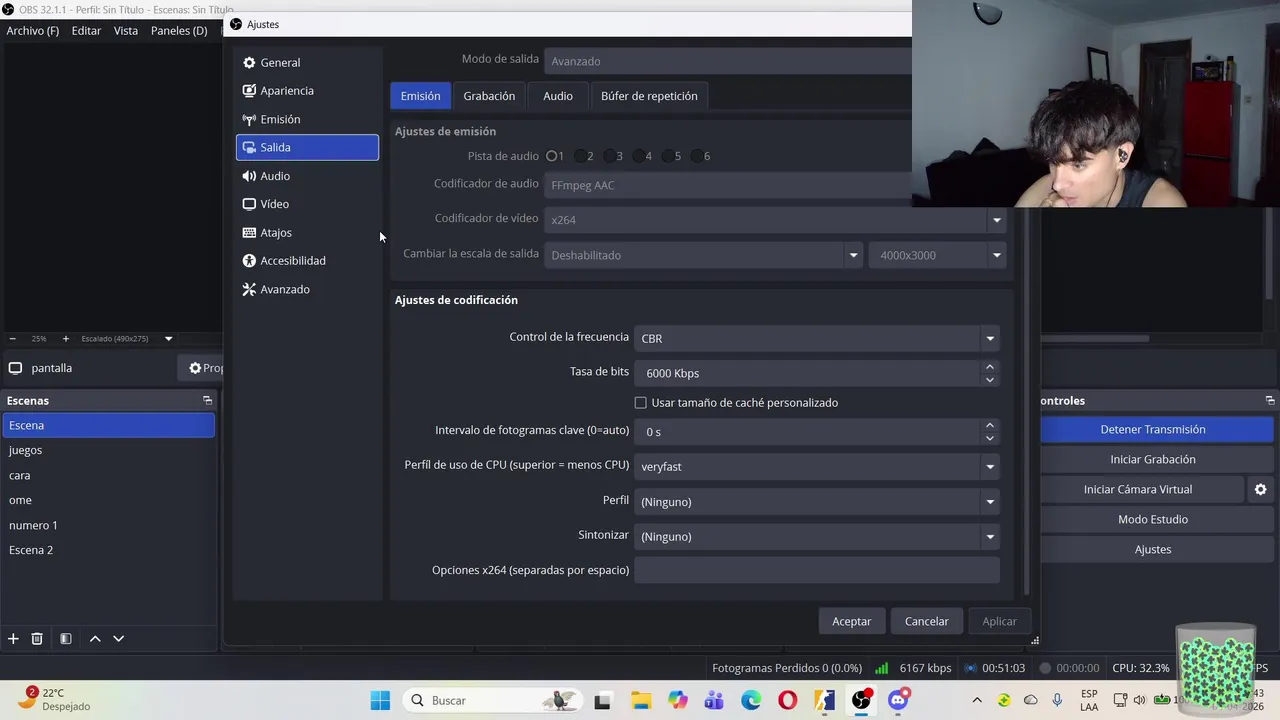The height and width of the screenshot is (720, 1280).
Task: Open Modo de salida Avanzado dropdown
Action: (728, 61)
